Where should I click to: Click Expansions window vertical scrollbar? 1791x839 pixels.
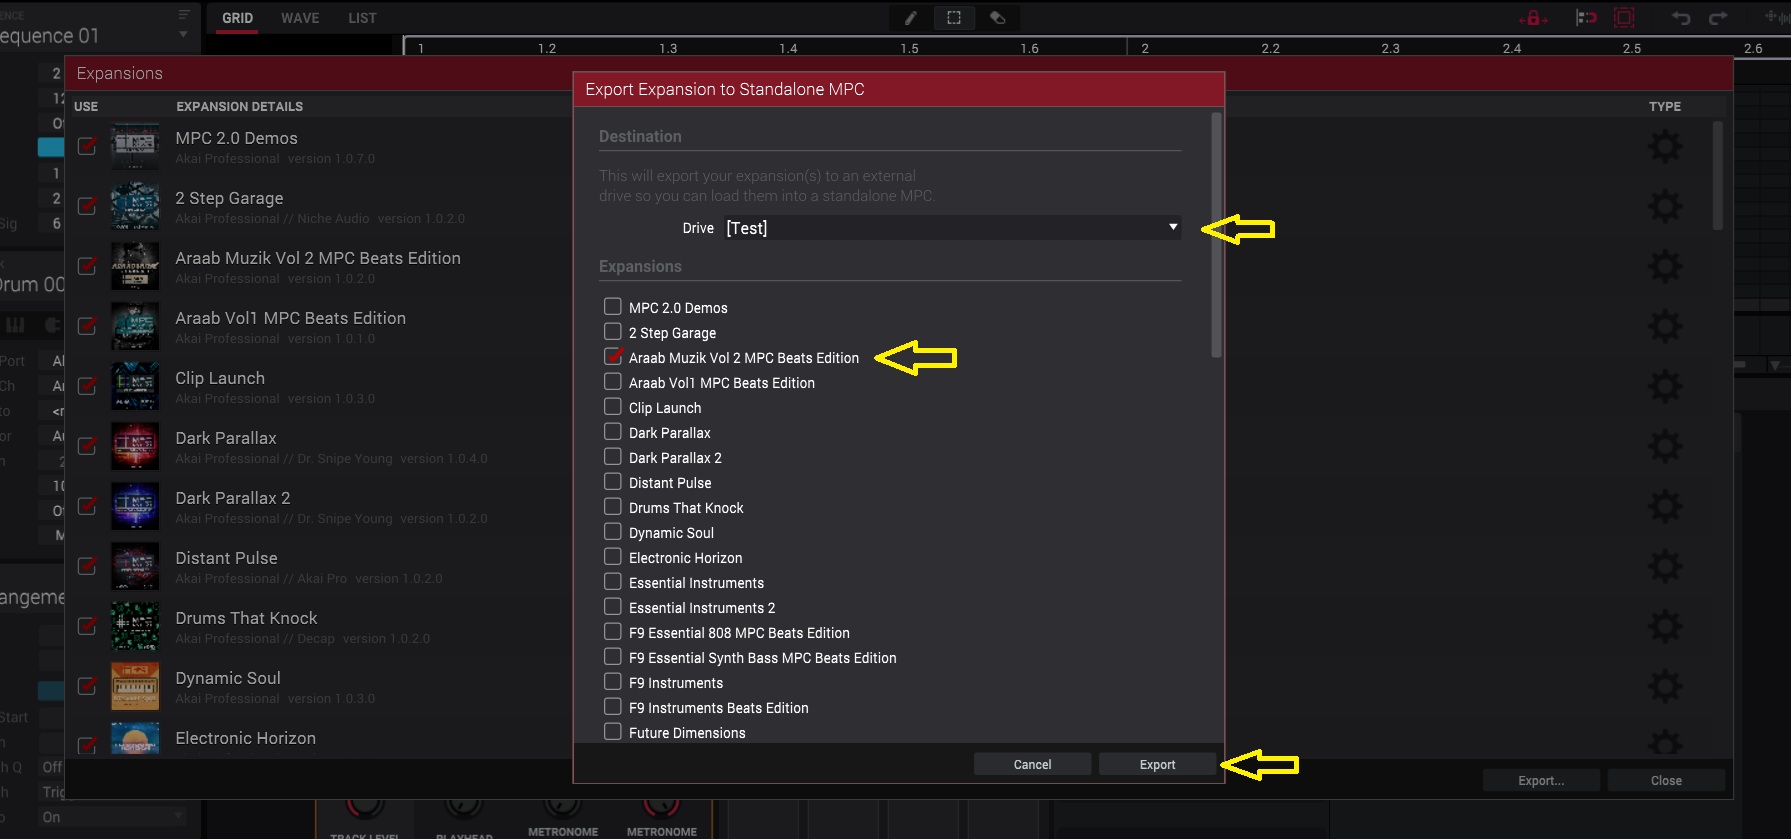(1718, 176)
